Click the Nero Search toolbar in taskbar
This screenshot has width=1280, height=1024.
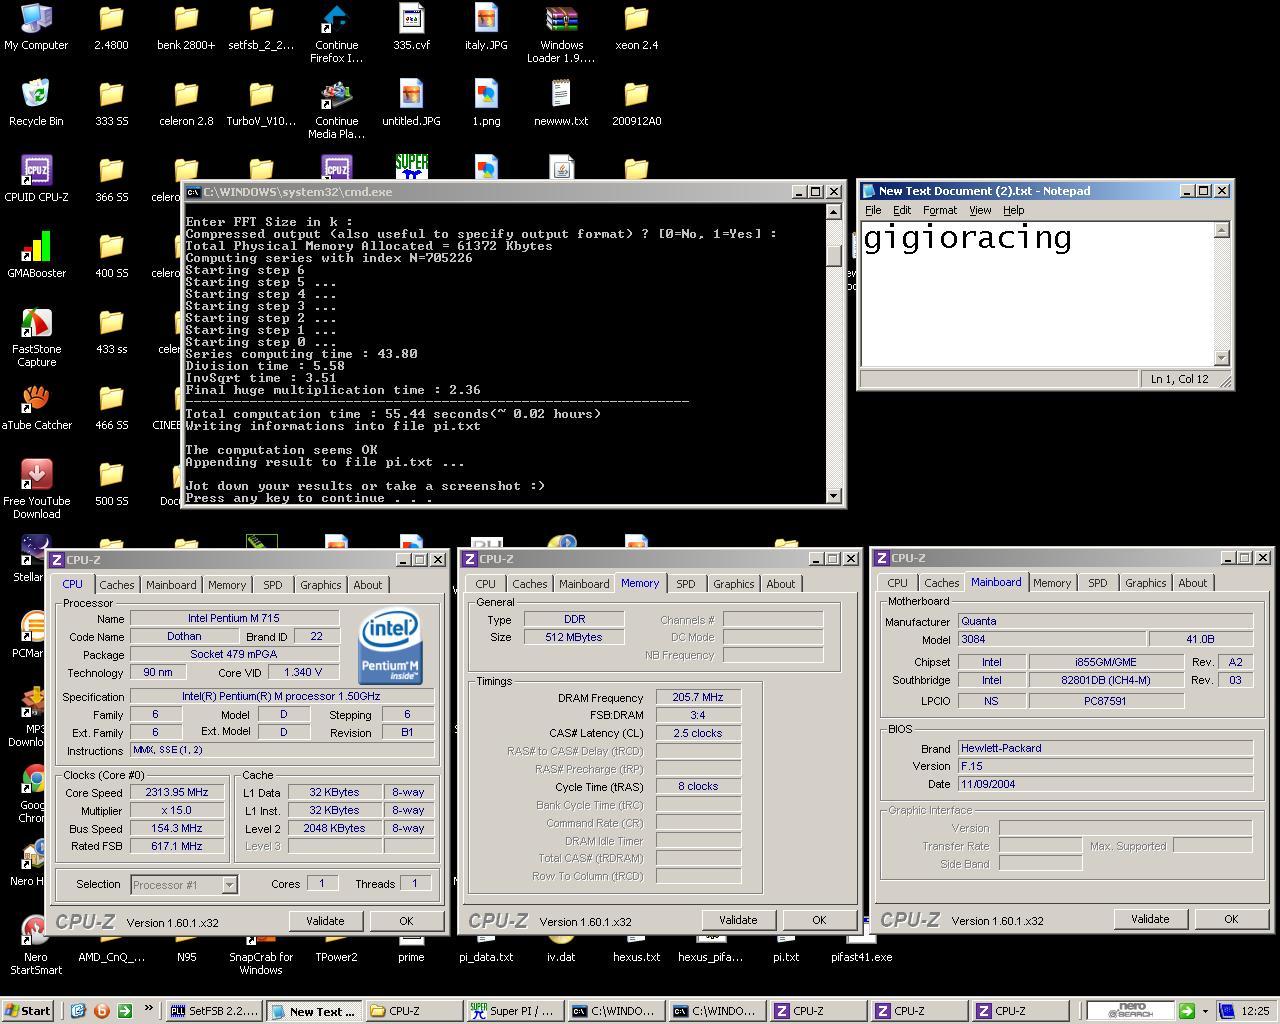tap(1130, 1011)
